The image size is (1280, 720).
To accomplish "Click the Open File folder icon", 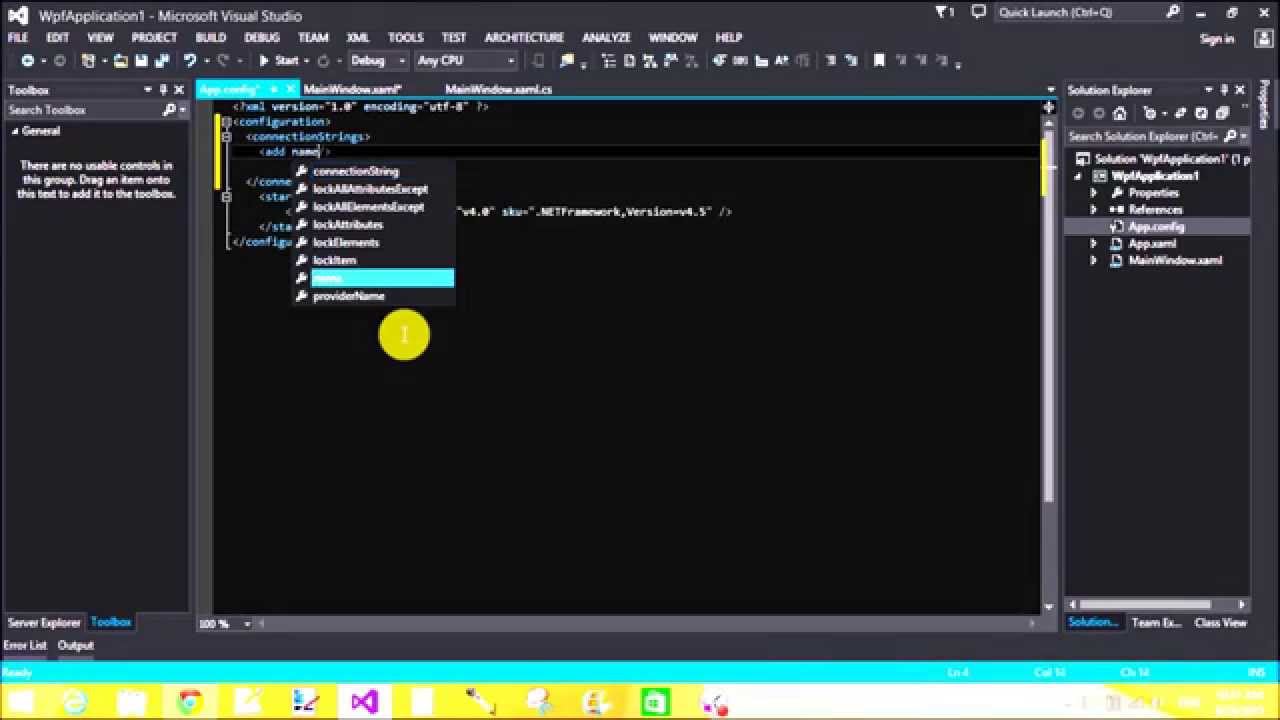I will (120, 61).
